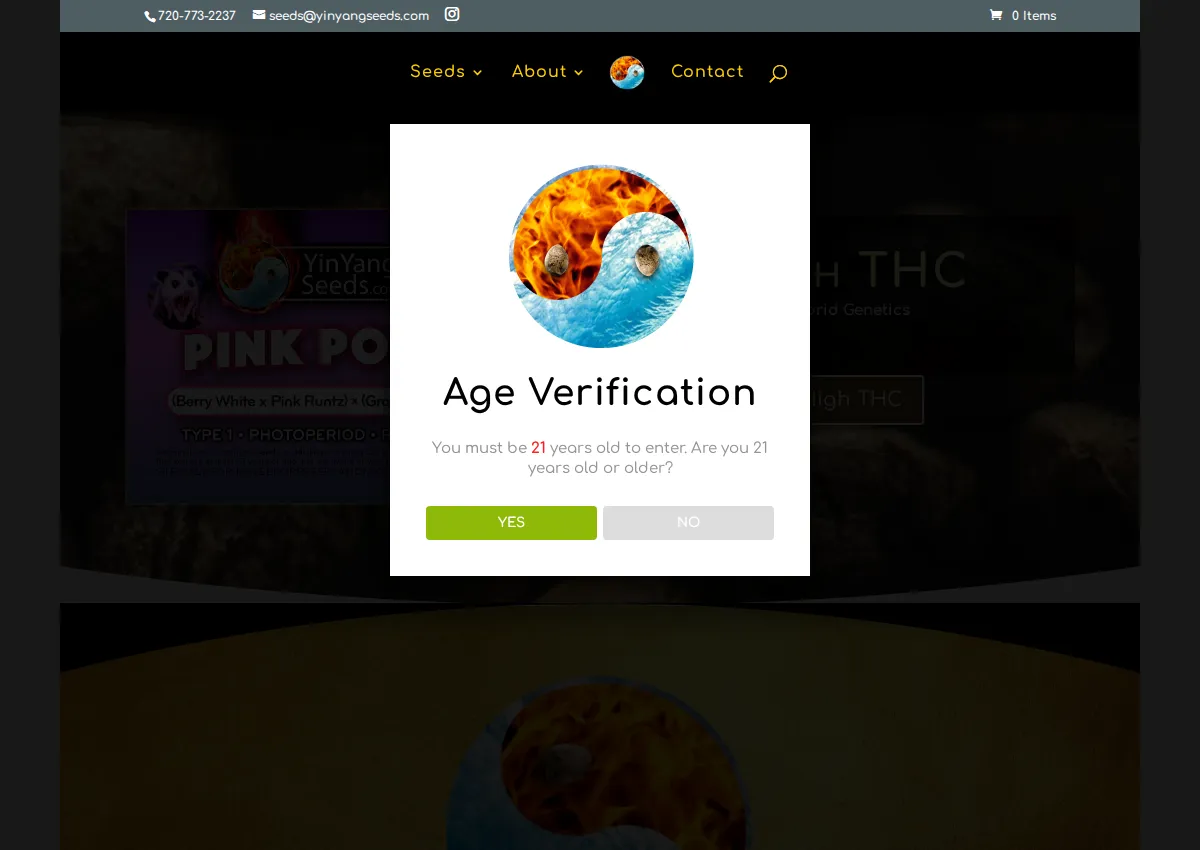Decline age verification with NO button

688,523
